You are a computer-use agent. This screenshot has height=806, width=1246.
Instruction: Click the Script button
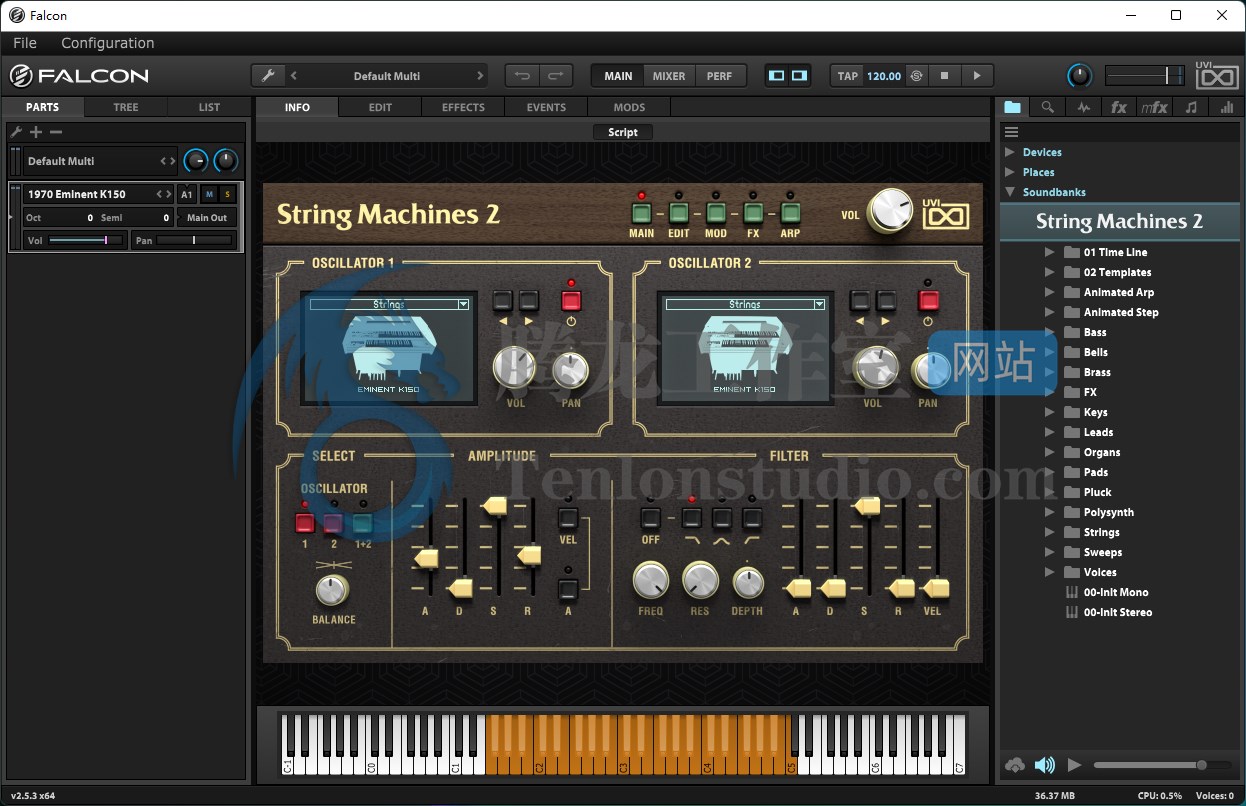point(623,132)
